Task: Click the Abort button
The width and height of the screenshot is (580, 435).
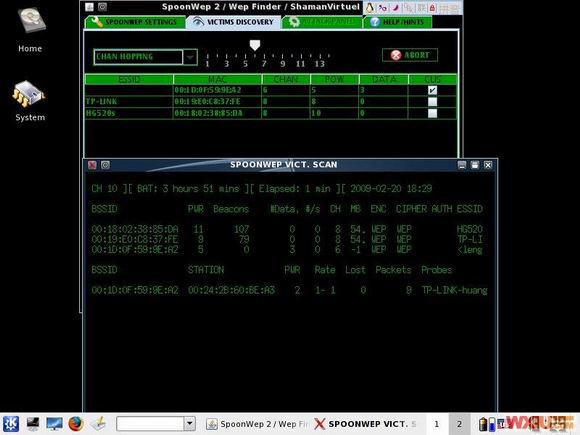Action: [410, 55]
